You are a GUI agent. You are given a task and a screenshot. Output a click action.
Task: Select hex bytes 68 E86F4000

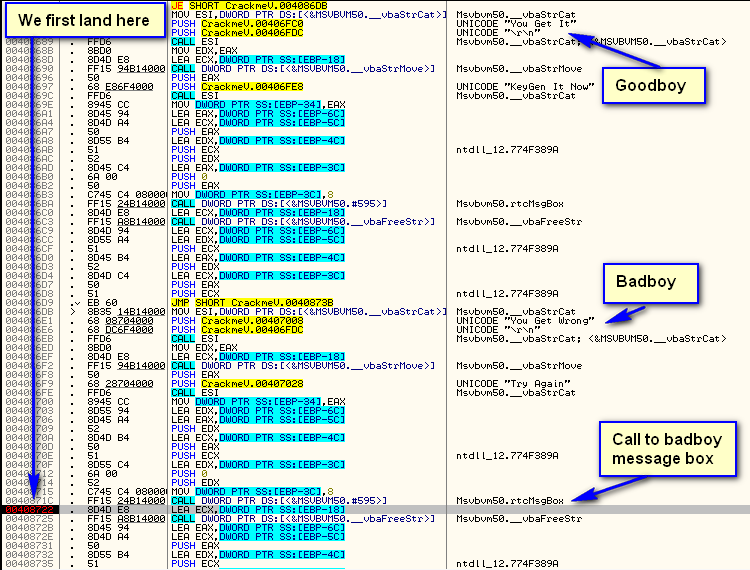click(x=120, y=87)
